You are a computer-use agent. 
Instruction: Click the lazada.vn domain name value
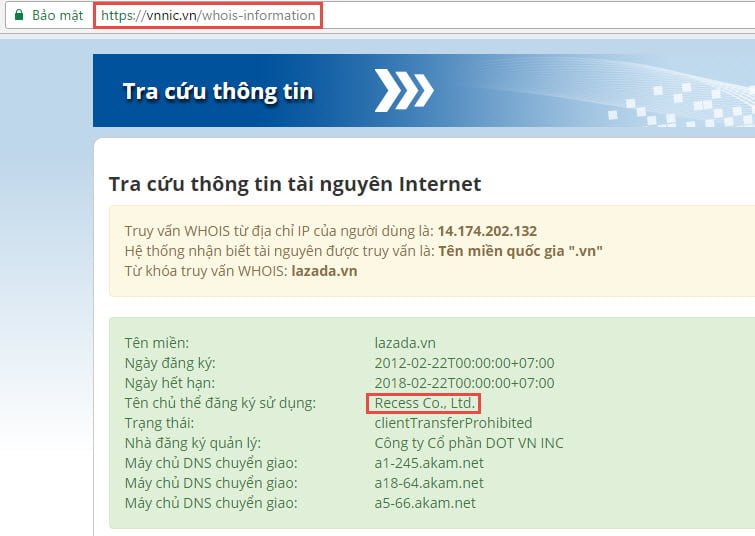[405, 343]
